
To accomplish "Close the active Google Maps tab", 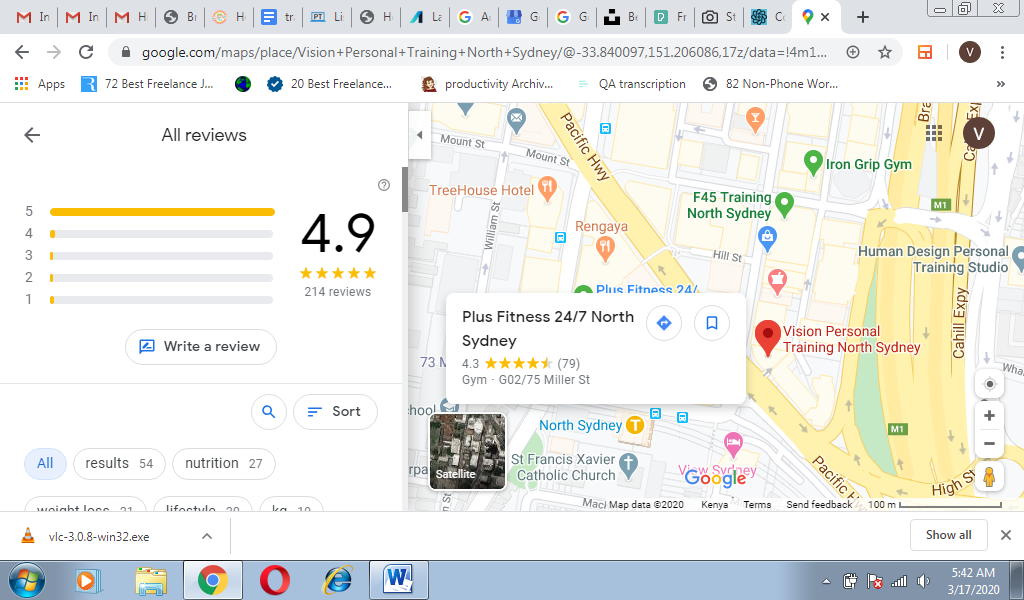I will [825, 17].
